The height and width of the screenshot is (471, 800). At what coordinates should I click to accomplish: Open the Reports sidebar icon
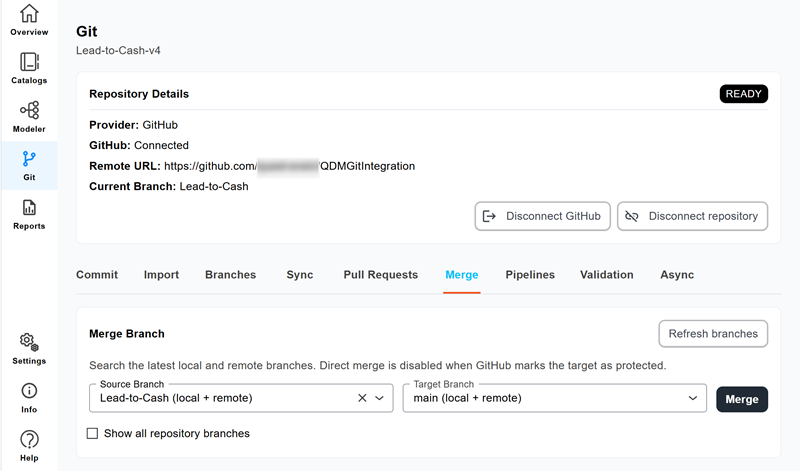pos(29,207)
